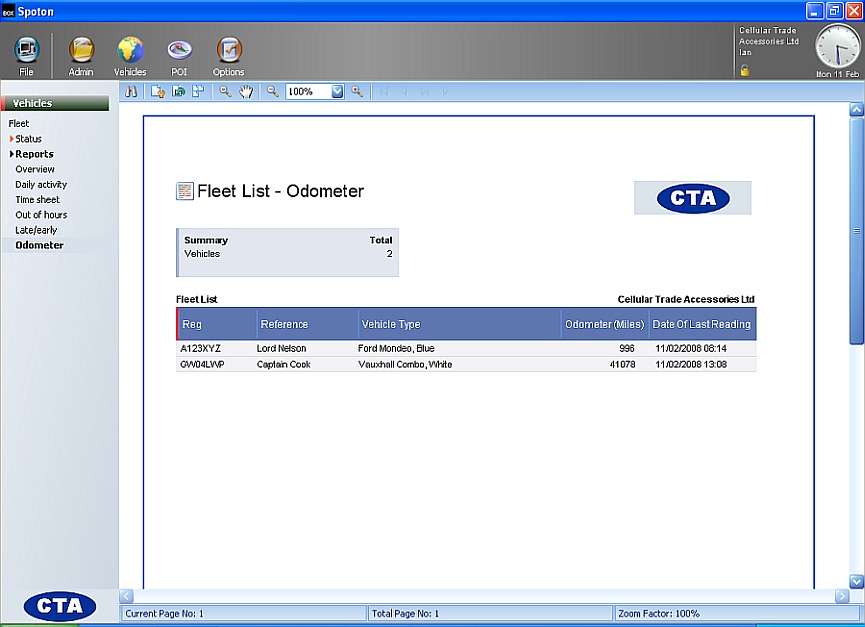Open the POI icon
Image resolution: width=865 pixels, height=627 pixels.
179,51
